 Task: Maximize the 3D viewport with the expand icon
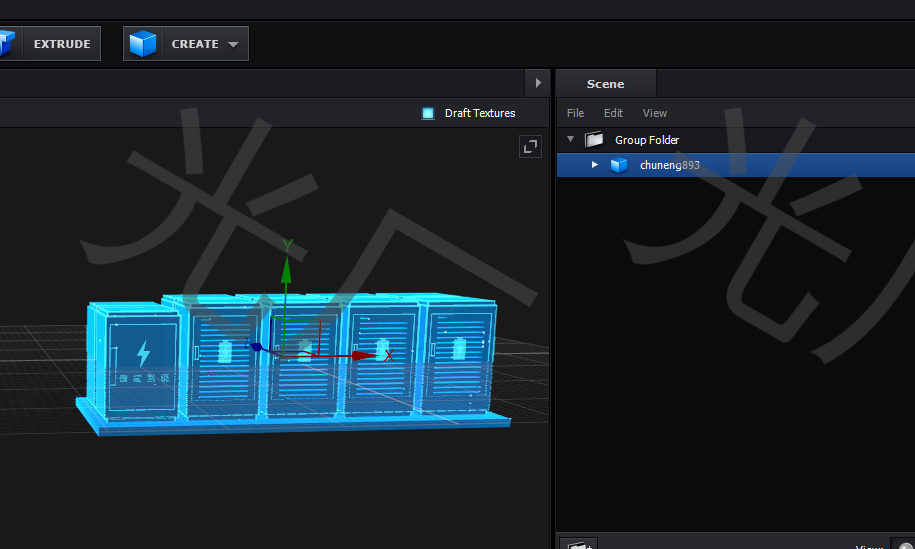click(530, 147)
